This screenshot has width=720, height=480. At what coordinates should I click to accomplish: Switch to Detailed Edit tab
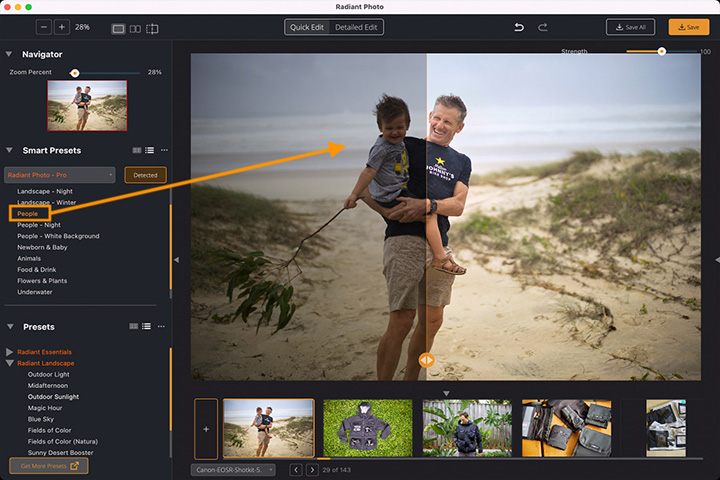356,27
